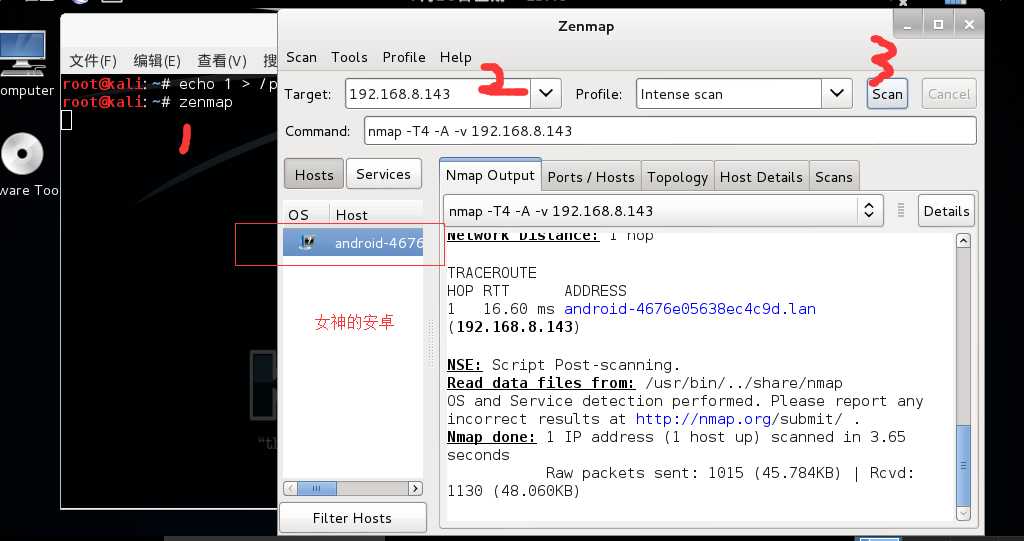Open the http://nmap.org link in the output

703,419
